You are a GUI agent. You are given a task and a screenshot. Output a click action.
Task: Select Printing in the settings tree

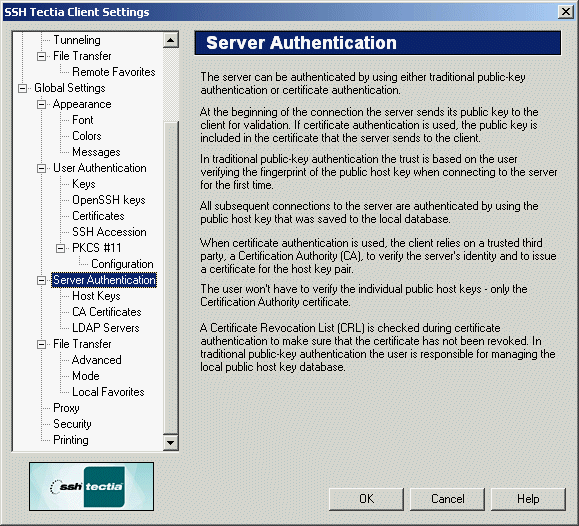pos(71,440)
